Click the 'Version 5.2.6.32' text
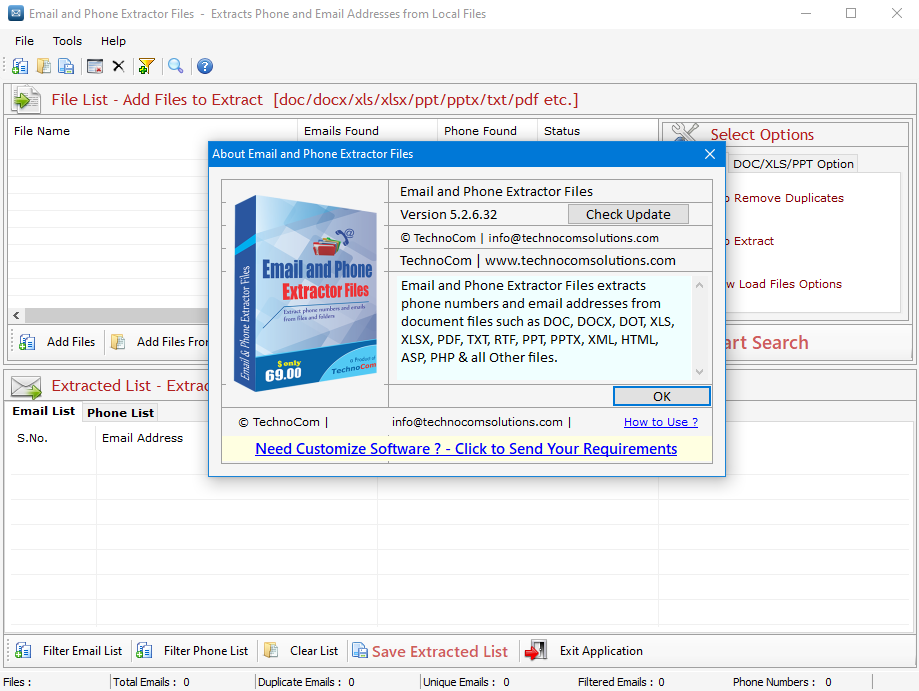 (x=448, y=215)
